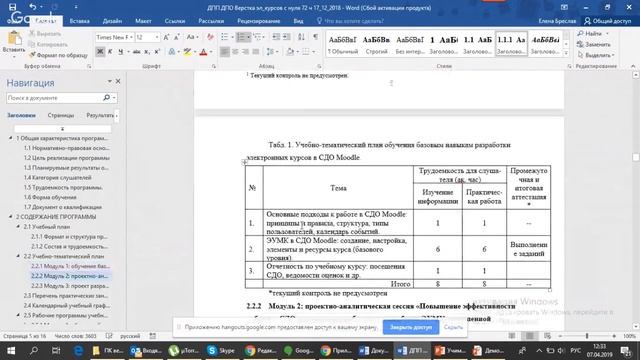Apply multilevel list
This screenshot has width=640, height=360.
coord(258,38)
